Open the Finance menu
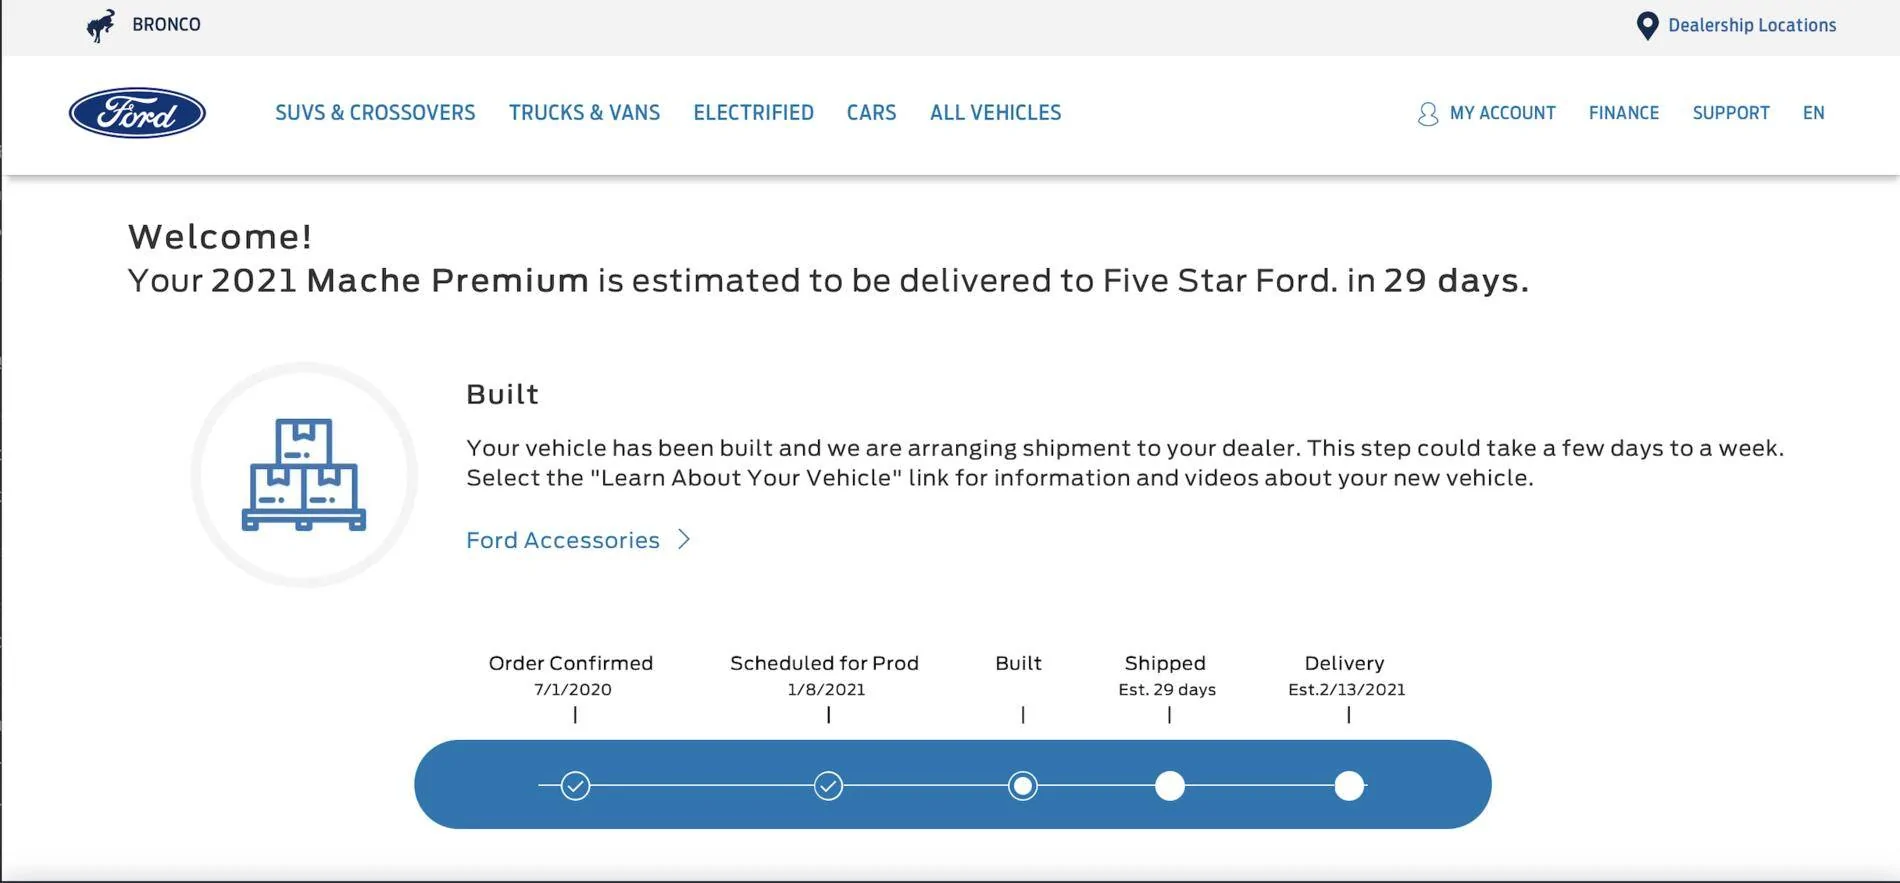Viewport: 1900px width, 883px height. click(x=1623, y=113)
